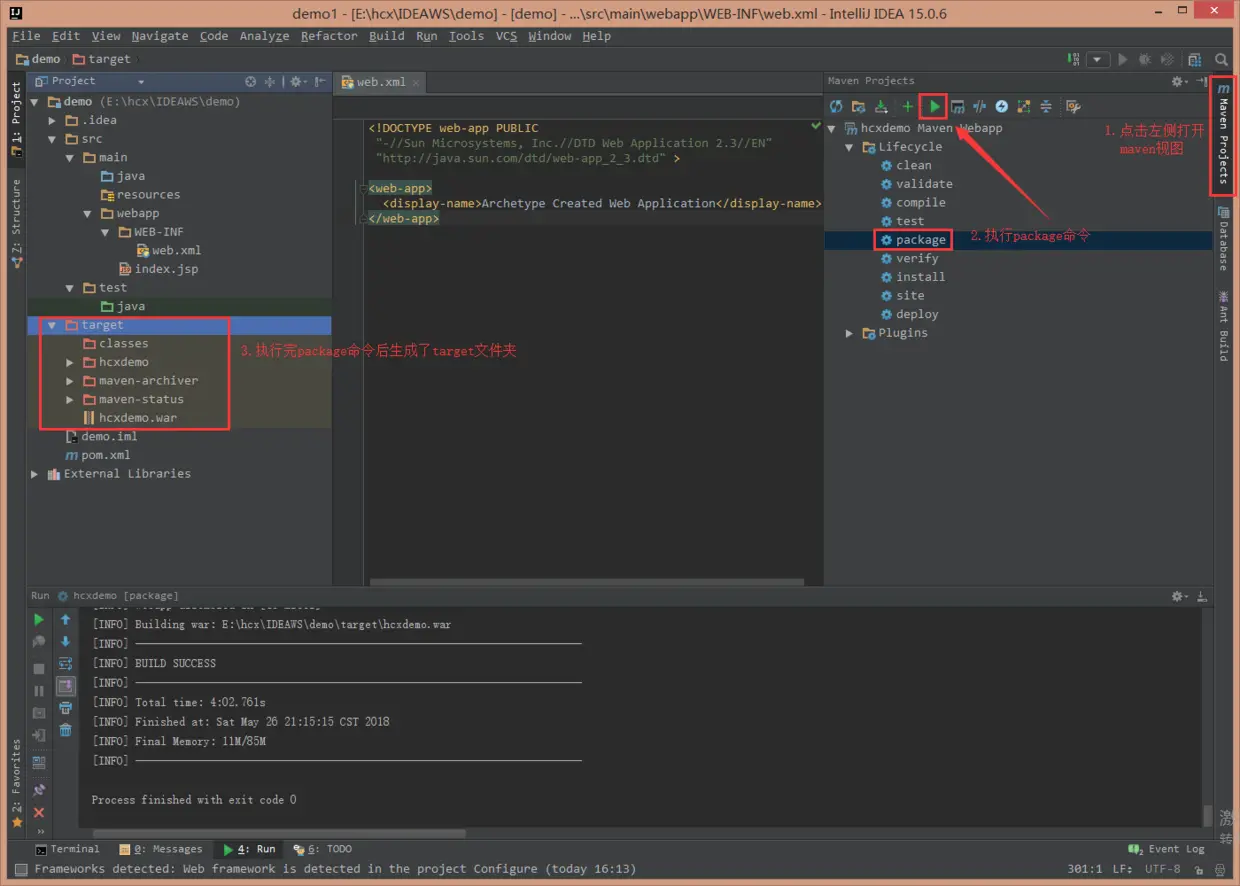Click down the stack trace arrow

click(x=66, y=642)
